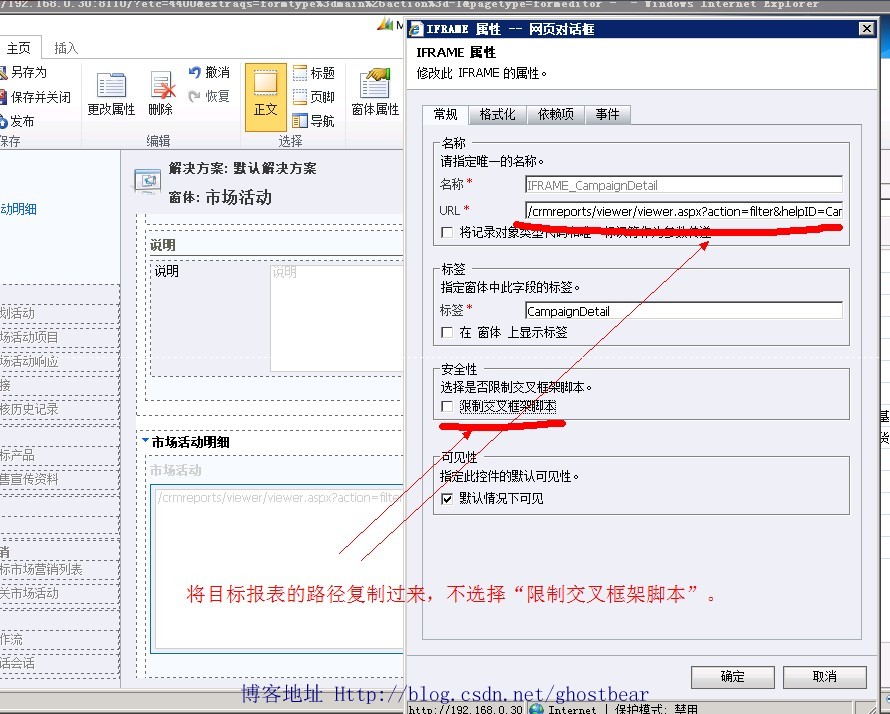Click the Internet zone globe in status bar
Image resolution: width=890 pixels, height=714 pixels.
pos(536,708)
